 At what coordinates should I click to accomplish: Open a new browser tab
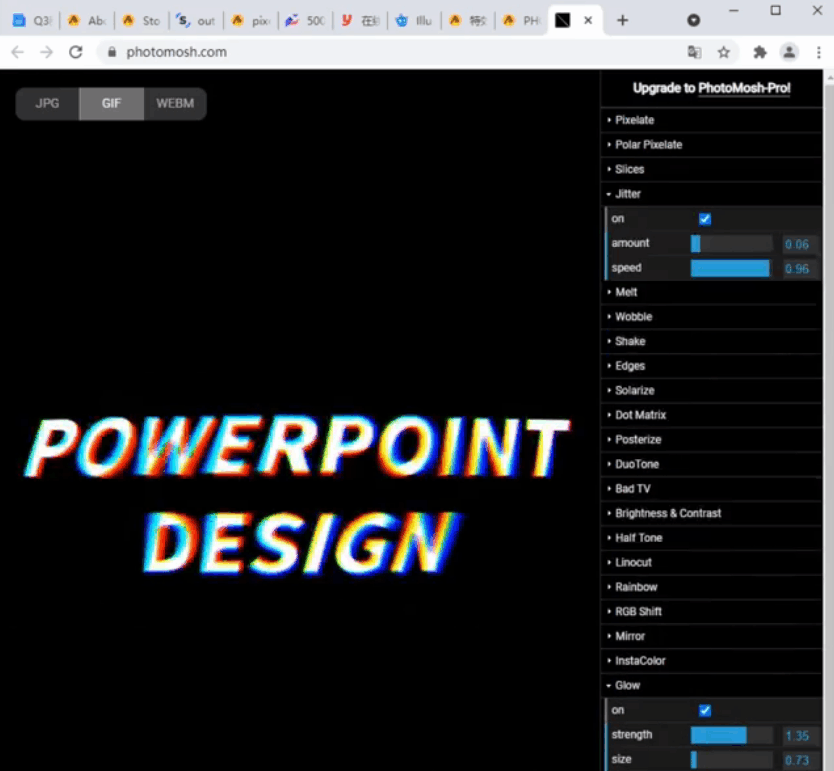tap(622, 20)
